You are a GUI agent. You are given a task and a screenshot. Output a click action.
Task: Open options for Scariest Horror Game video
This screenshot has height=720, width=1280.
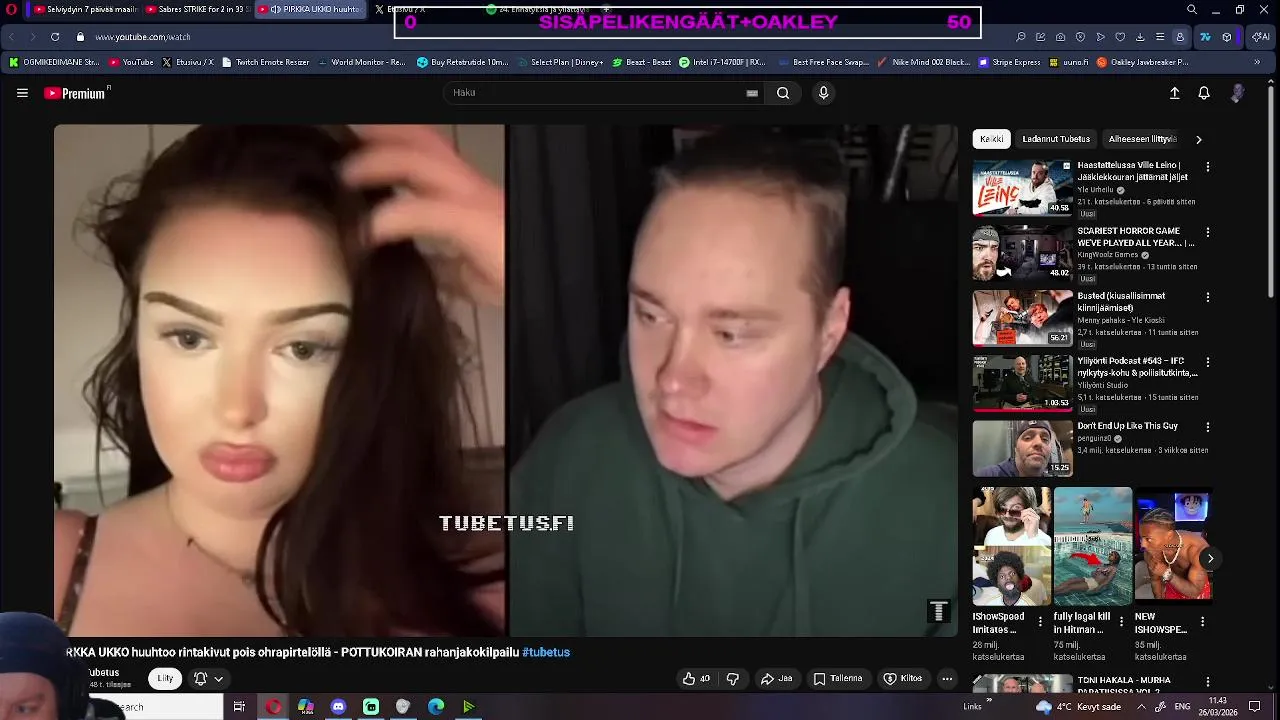click(x=1208, y=232)
